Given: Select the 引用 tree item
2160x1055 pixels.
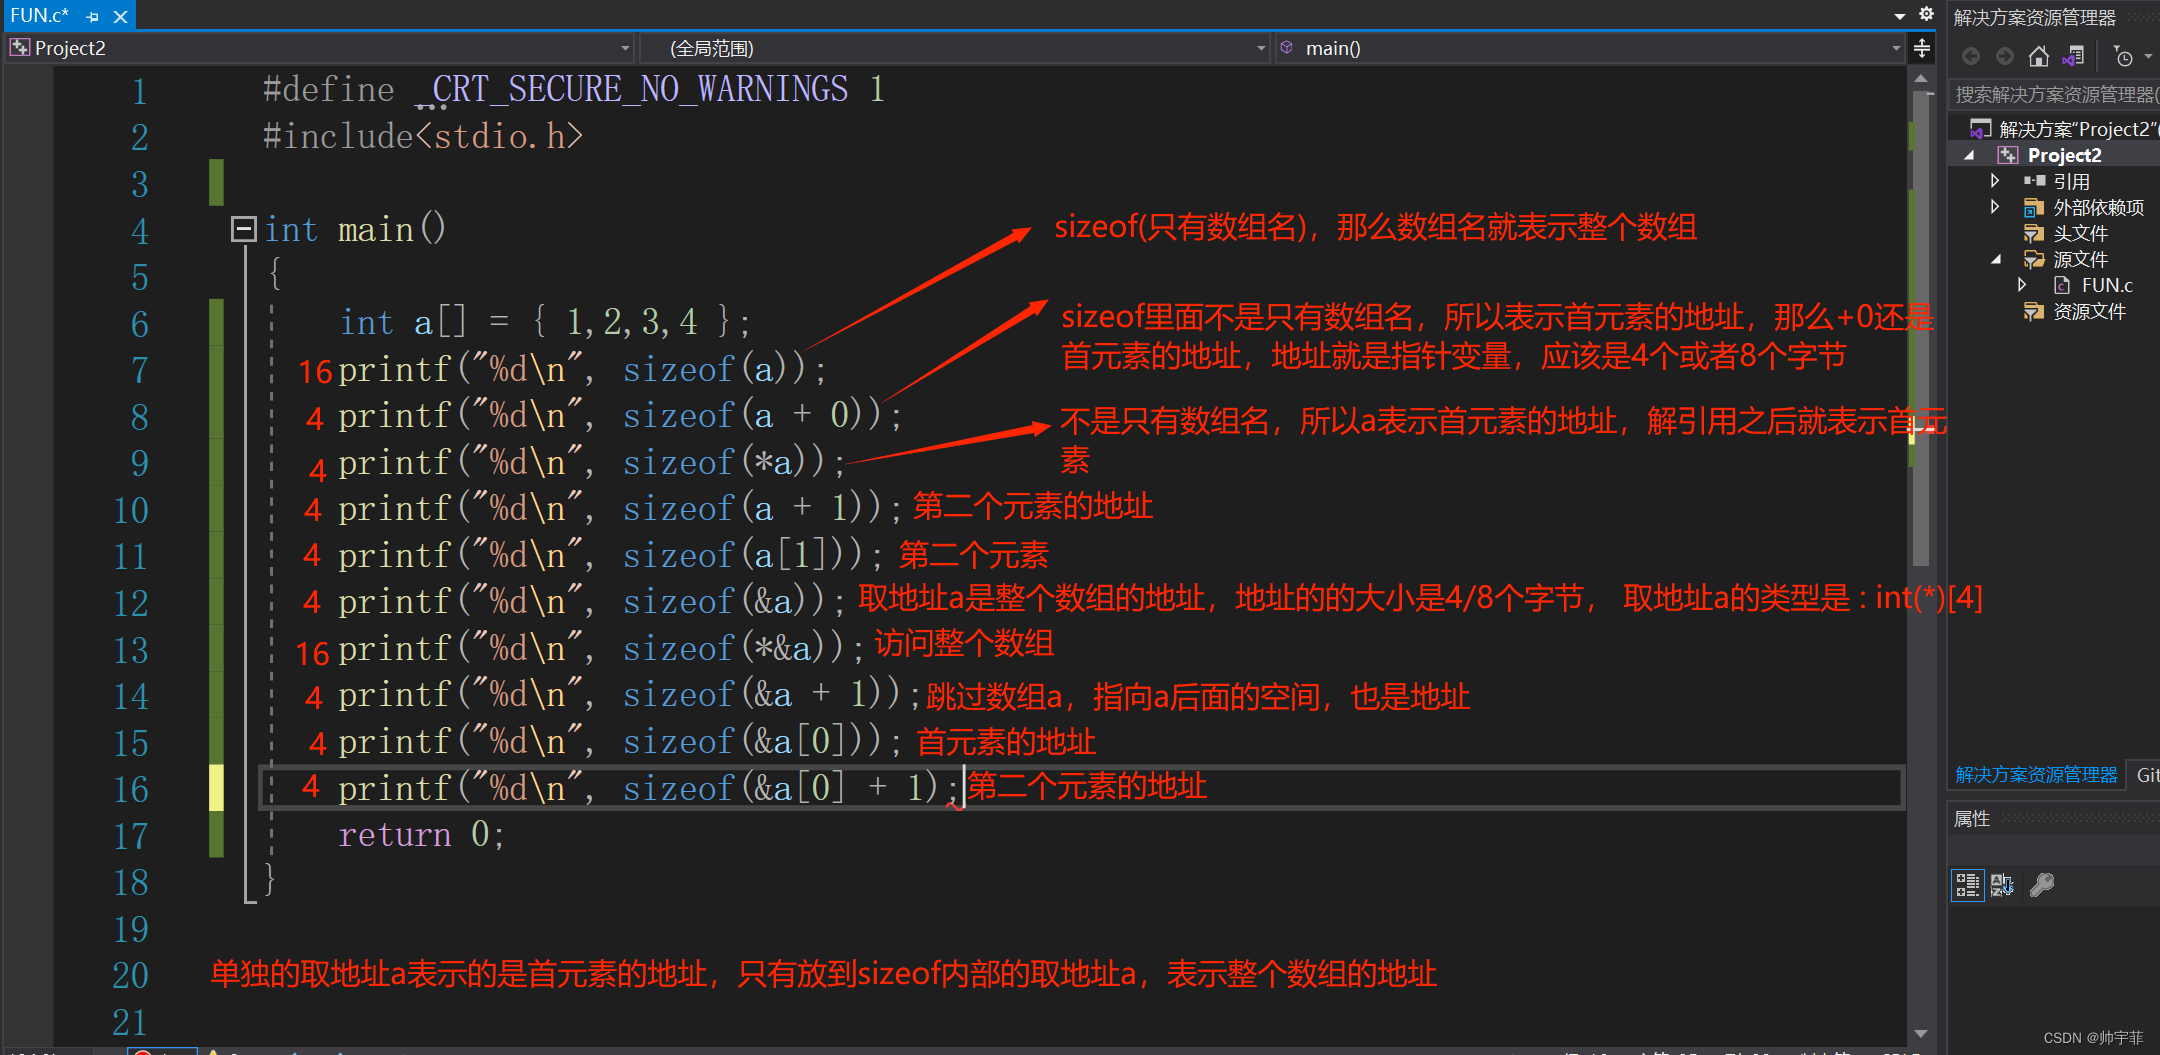Looking at the screenshot, I should coord(2071,181).
